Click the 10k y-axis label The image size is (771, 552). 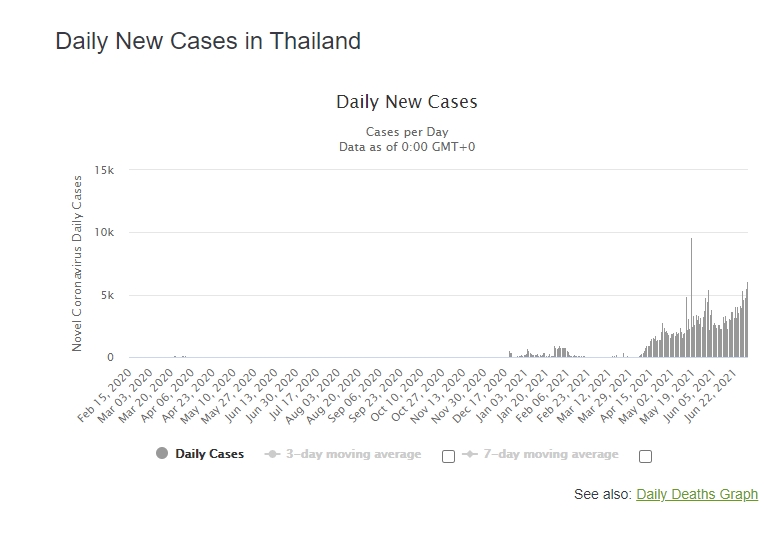click(105, 233)
